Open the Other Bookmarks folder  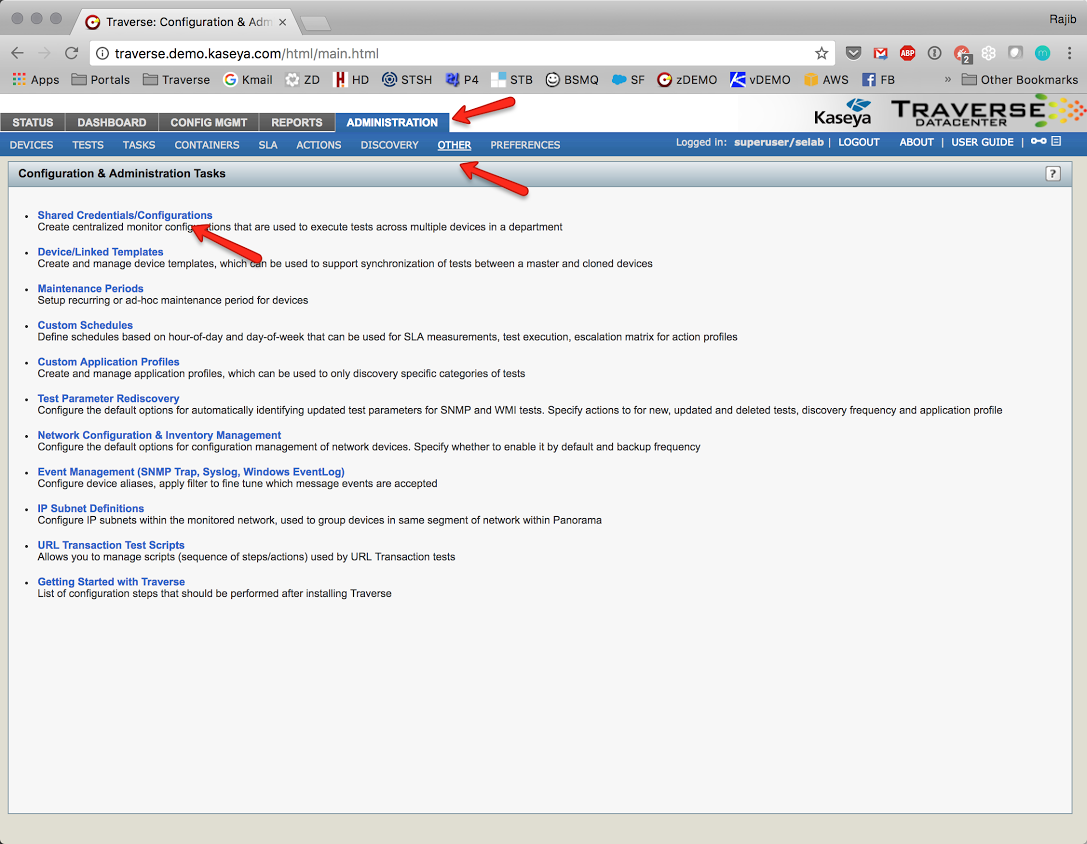tap(1020, 80)
